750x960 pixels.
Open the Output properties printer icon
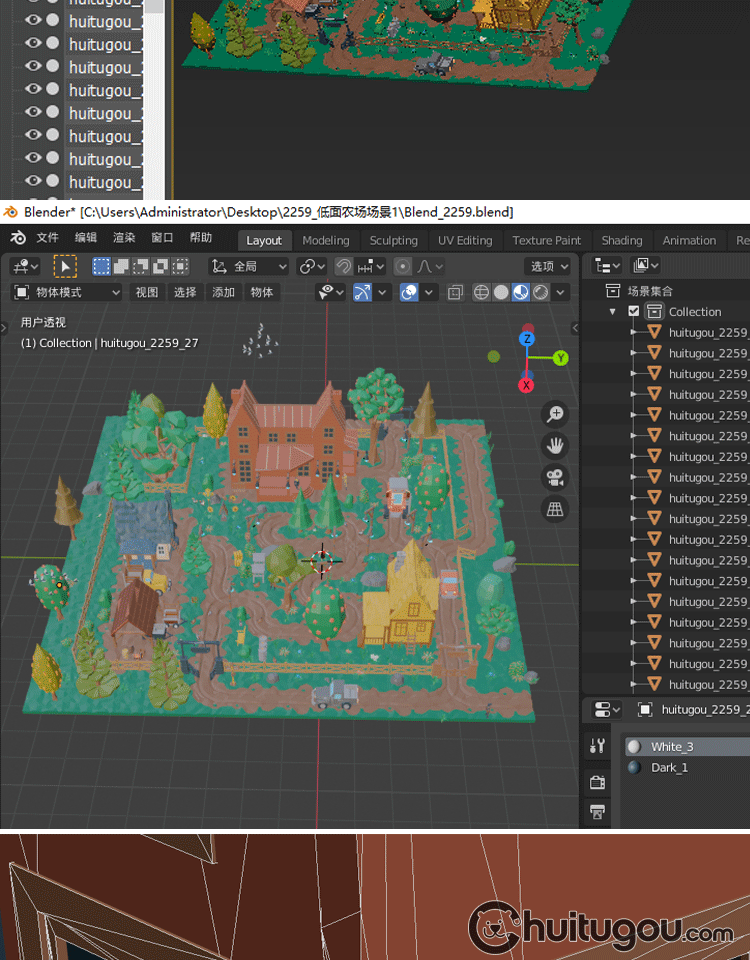[x=598, y=811]
